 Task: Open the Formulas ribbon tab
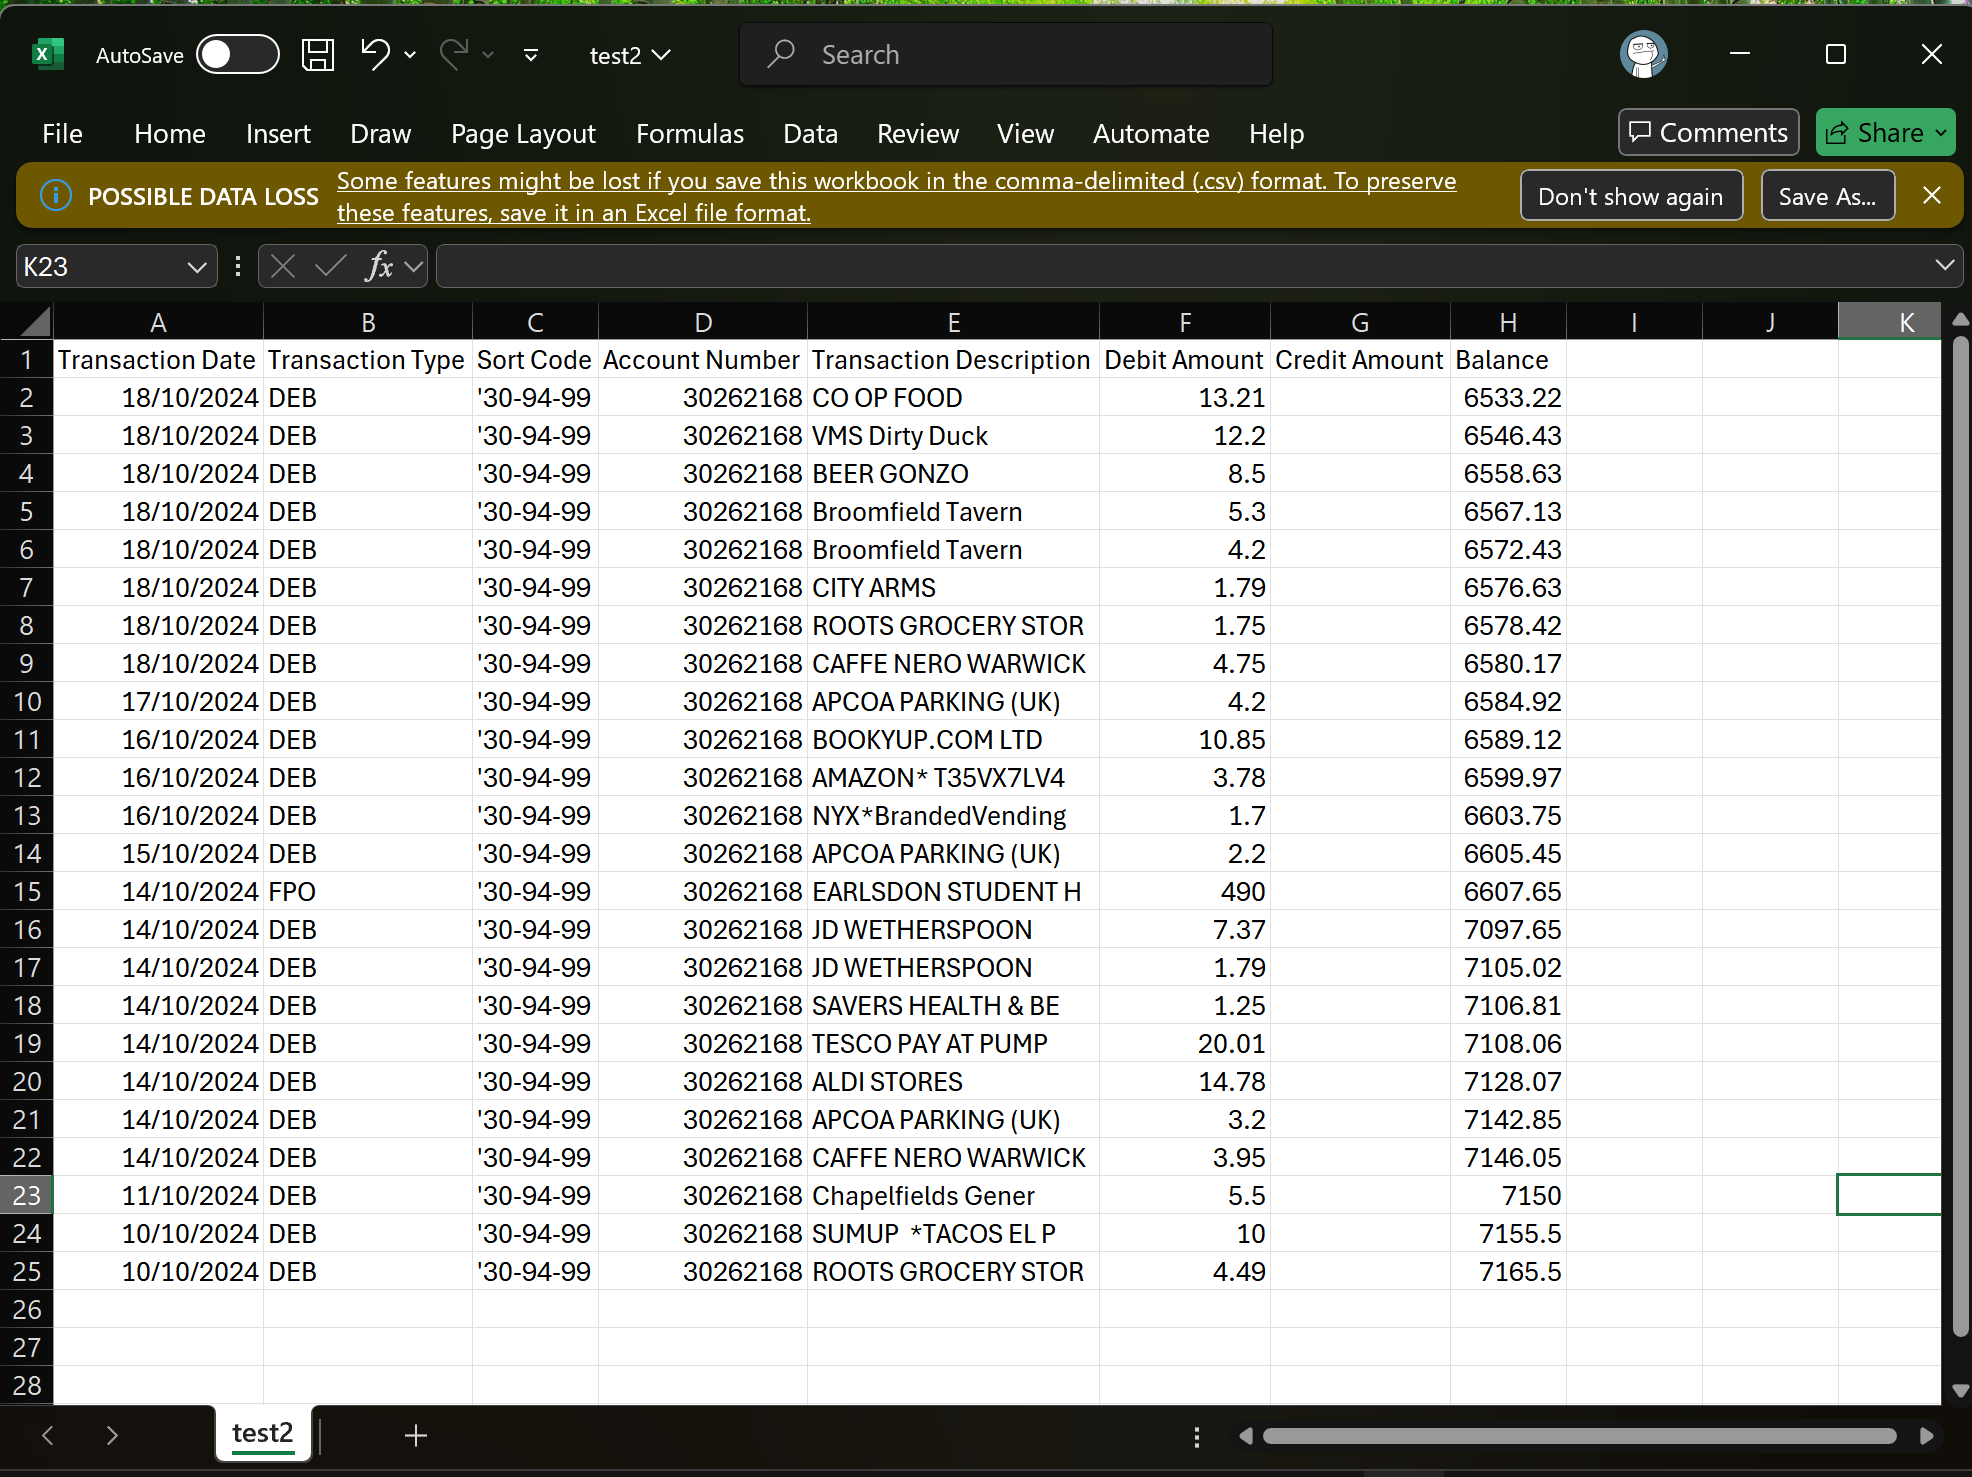click(689, 133)
